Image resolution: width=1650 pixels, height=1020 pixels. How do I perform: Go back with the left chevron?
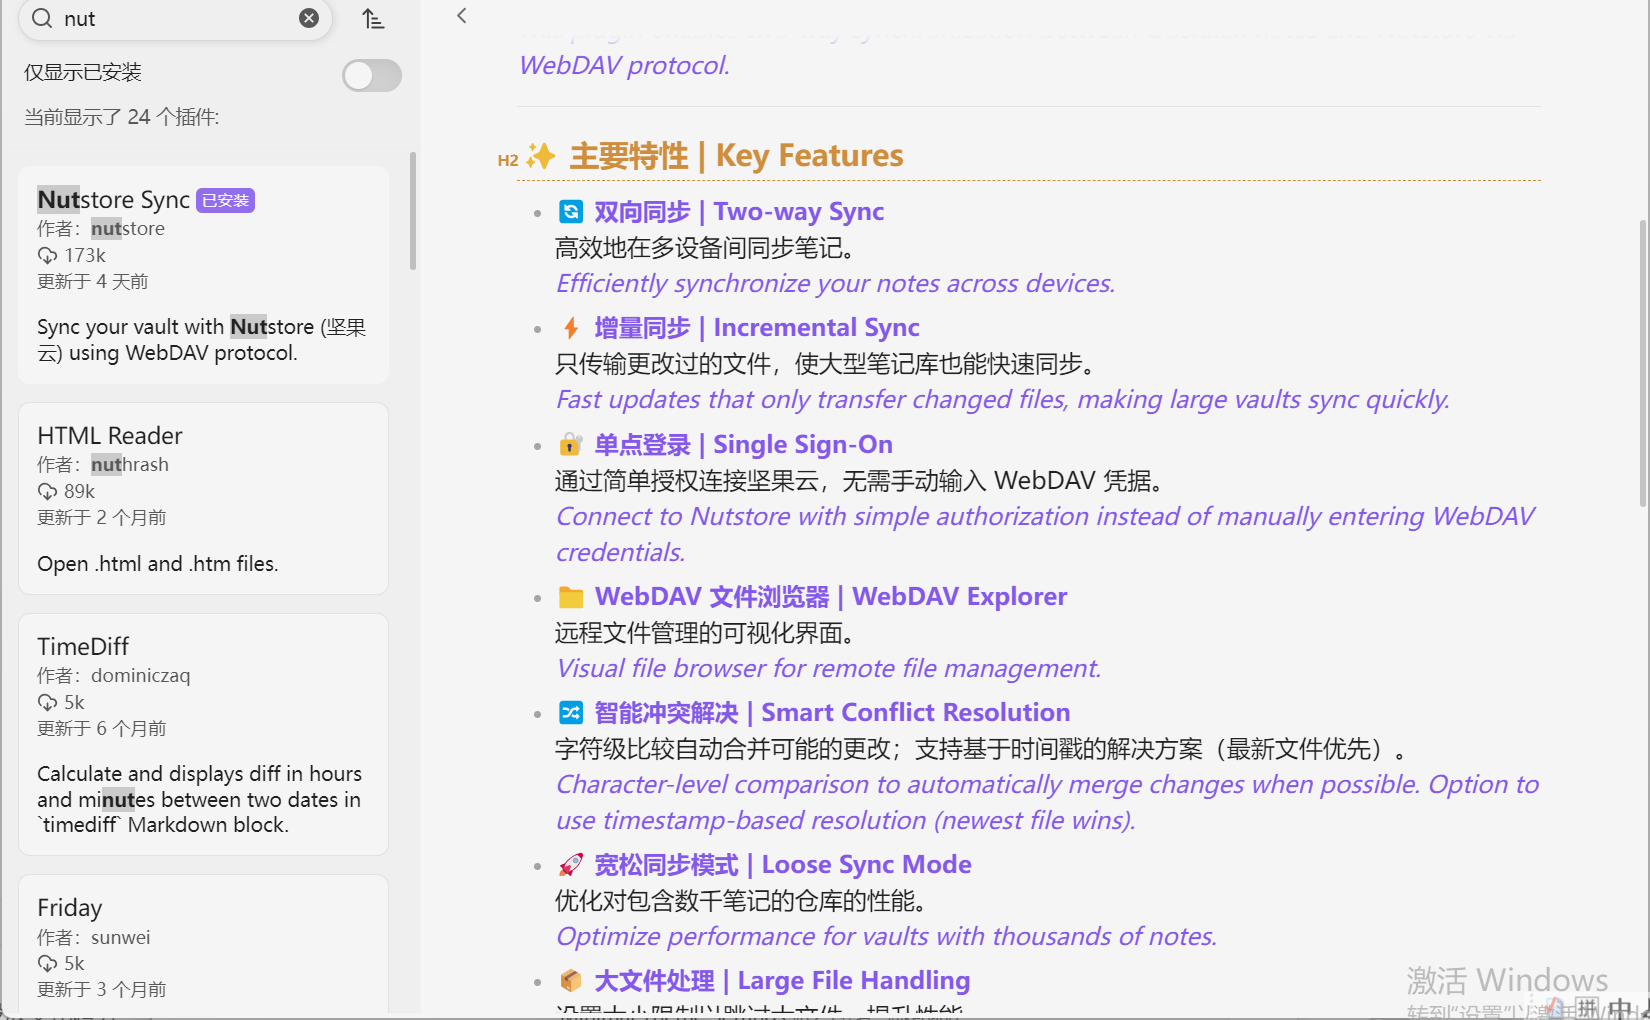point(461,16)
